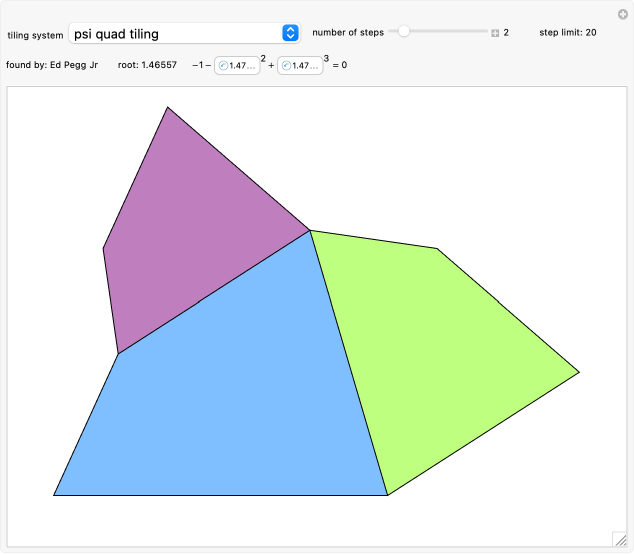Click the number of steps slider handle

point(404,32)
